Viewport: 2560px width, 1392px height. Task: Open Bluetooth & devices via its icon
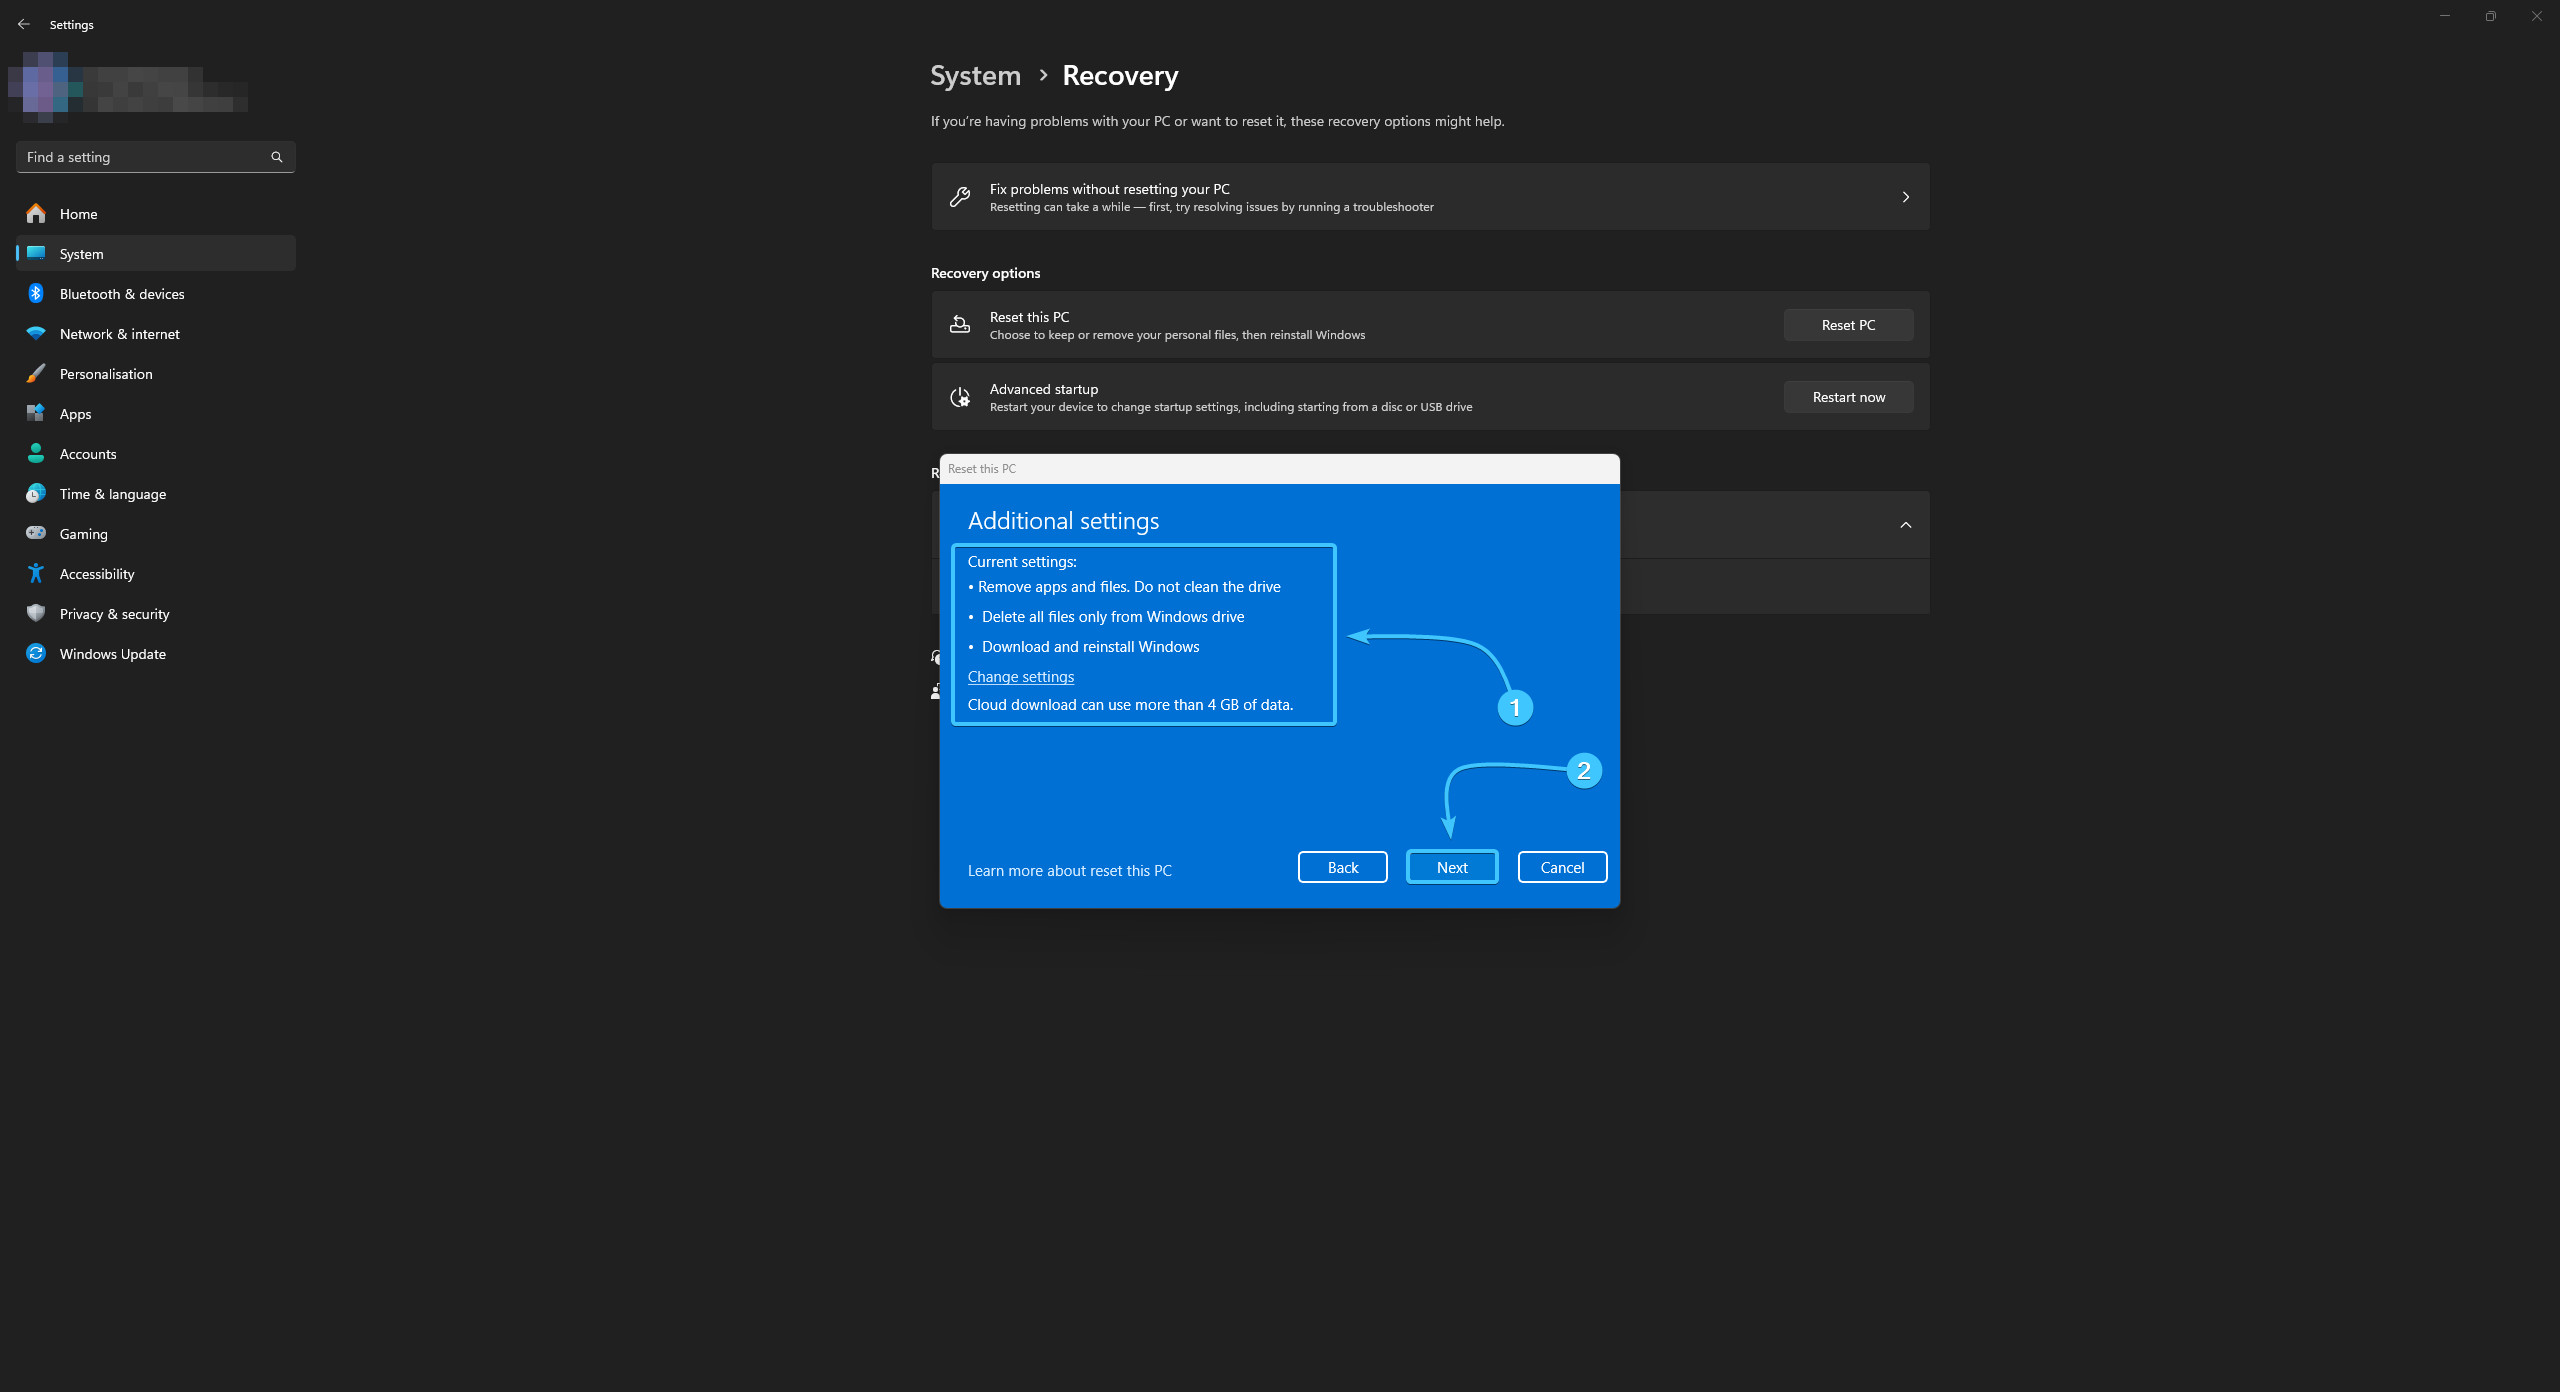pos(36,293)
